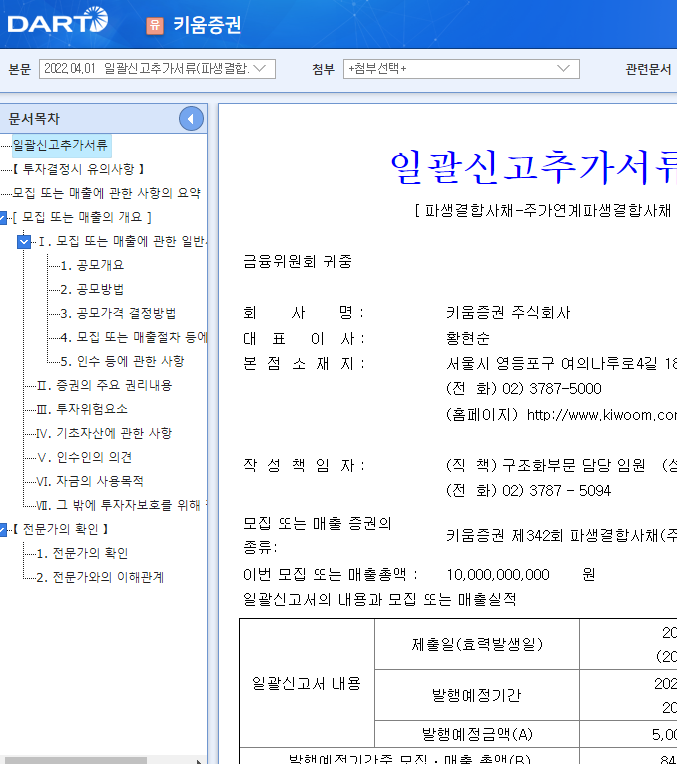Click the http://www.kiwoom.com homepage text
The image size is (677, 764).
tap(602, 415)
